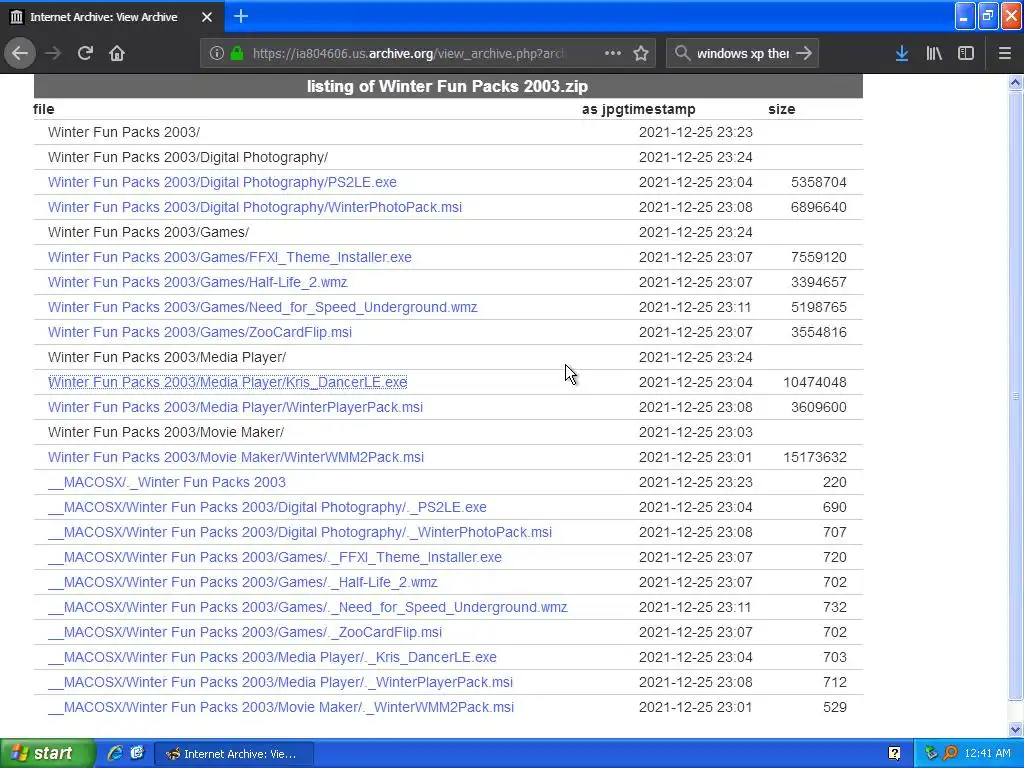This screenshot has width=1024, height=768.
Task: Open the Library bookmarks icon
Action: point(934,53)
